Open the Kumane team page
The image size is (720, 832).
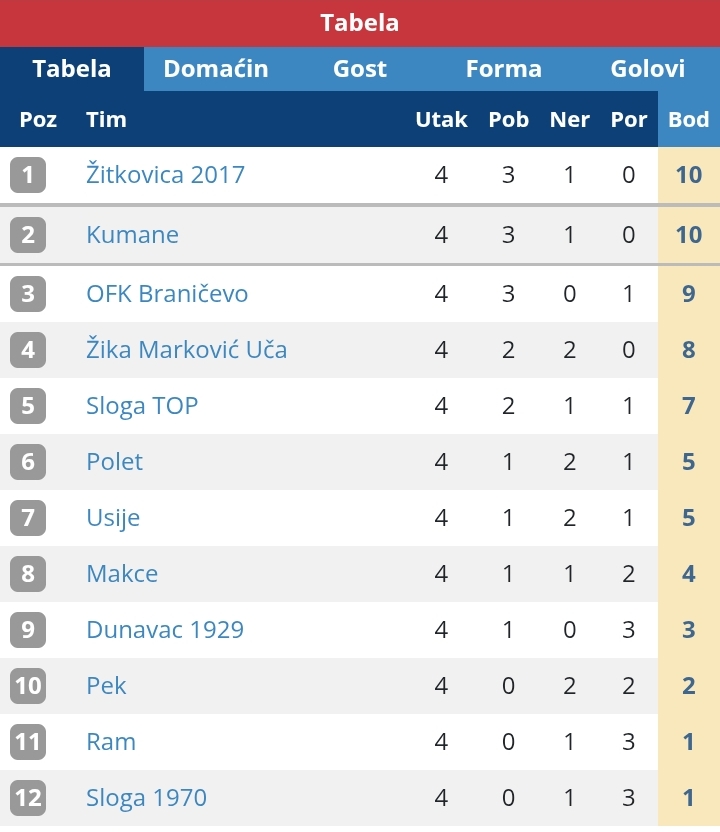click(x=132, y=235)
